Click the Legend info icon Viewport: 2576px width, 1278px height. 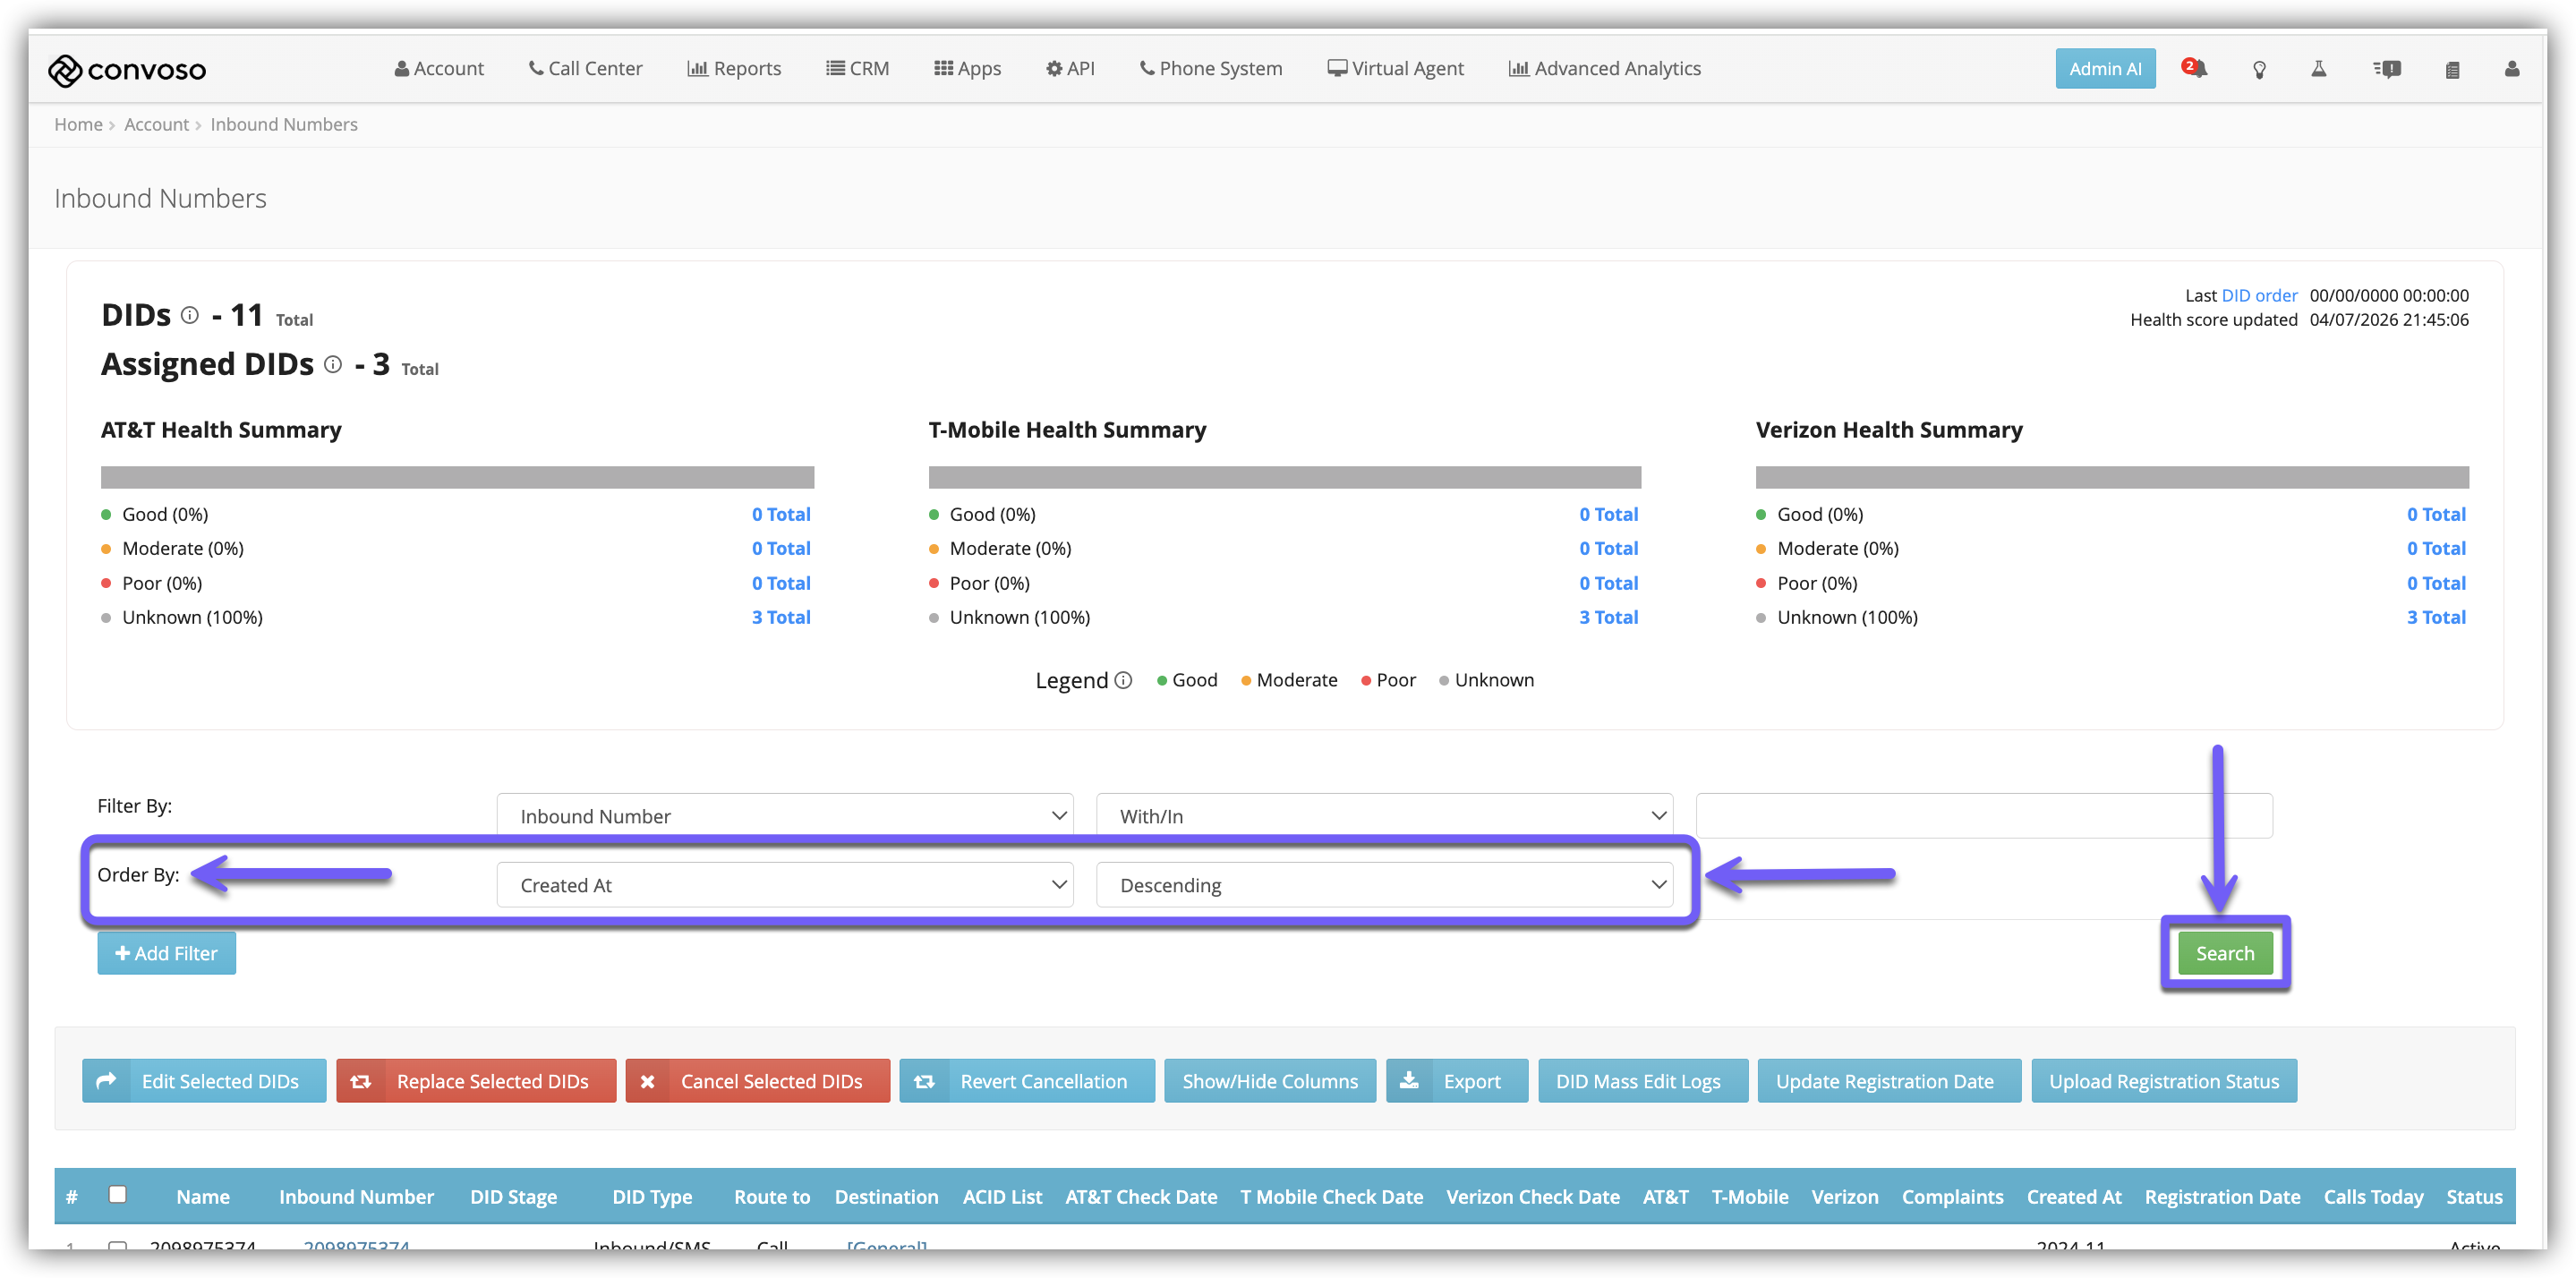pos(1123,680)
